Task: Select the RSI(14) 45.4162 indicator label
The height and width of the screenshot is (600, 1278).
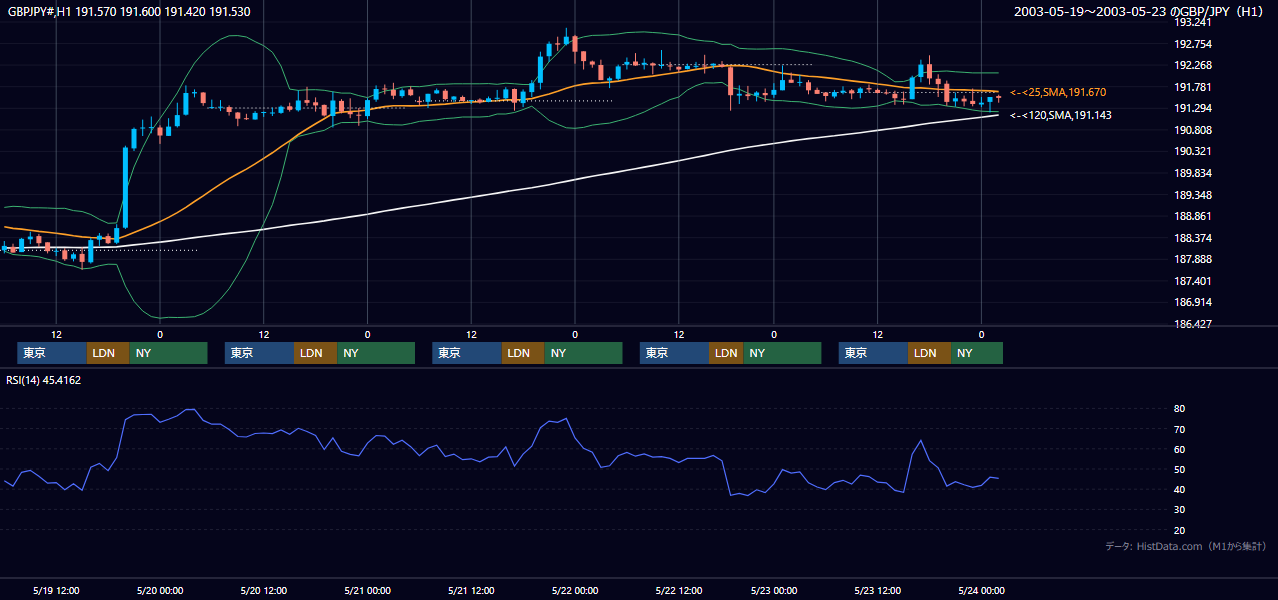Action: 43,380
